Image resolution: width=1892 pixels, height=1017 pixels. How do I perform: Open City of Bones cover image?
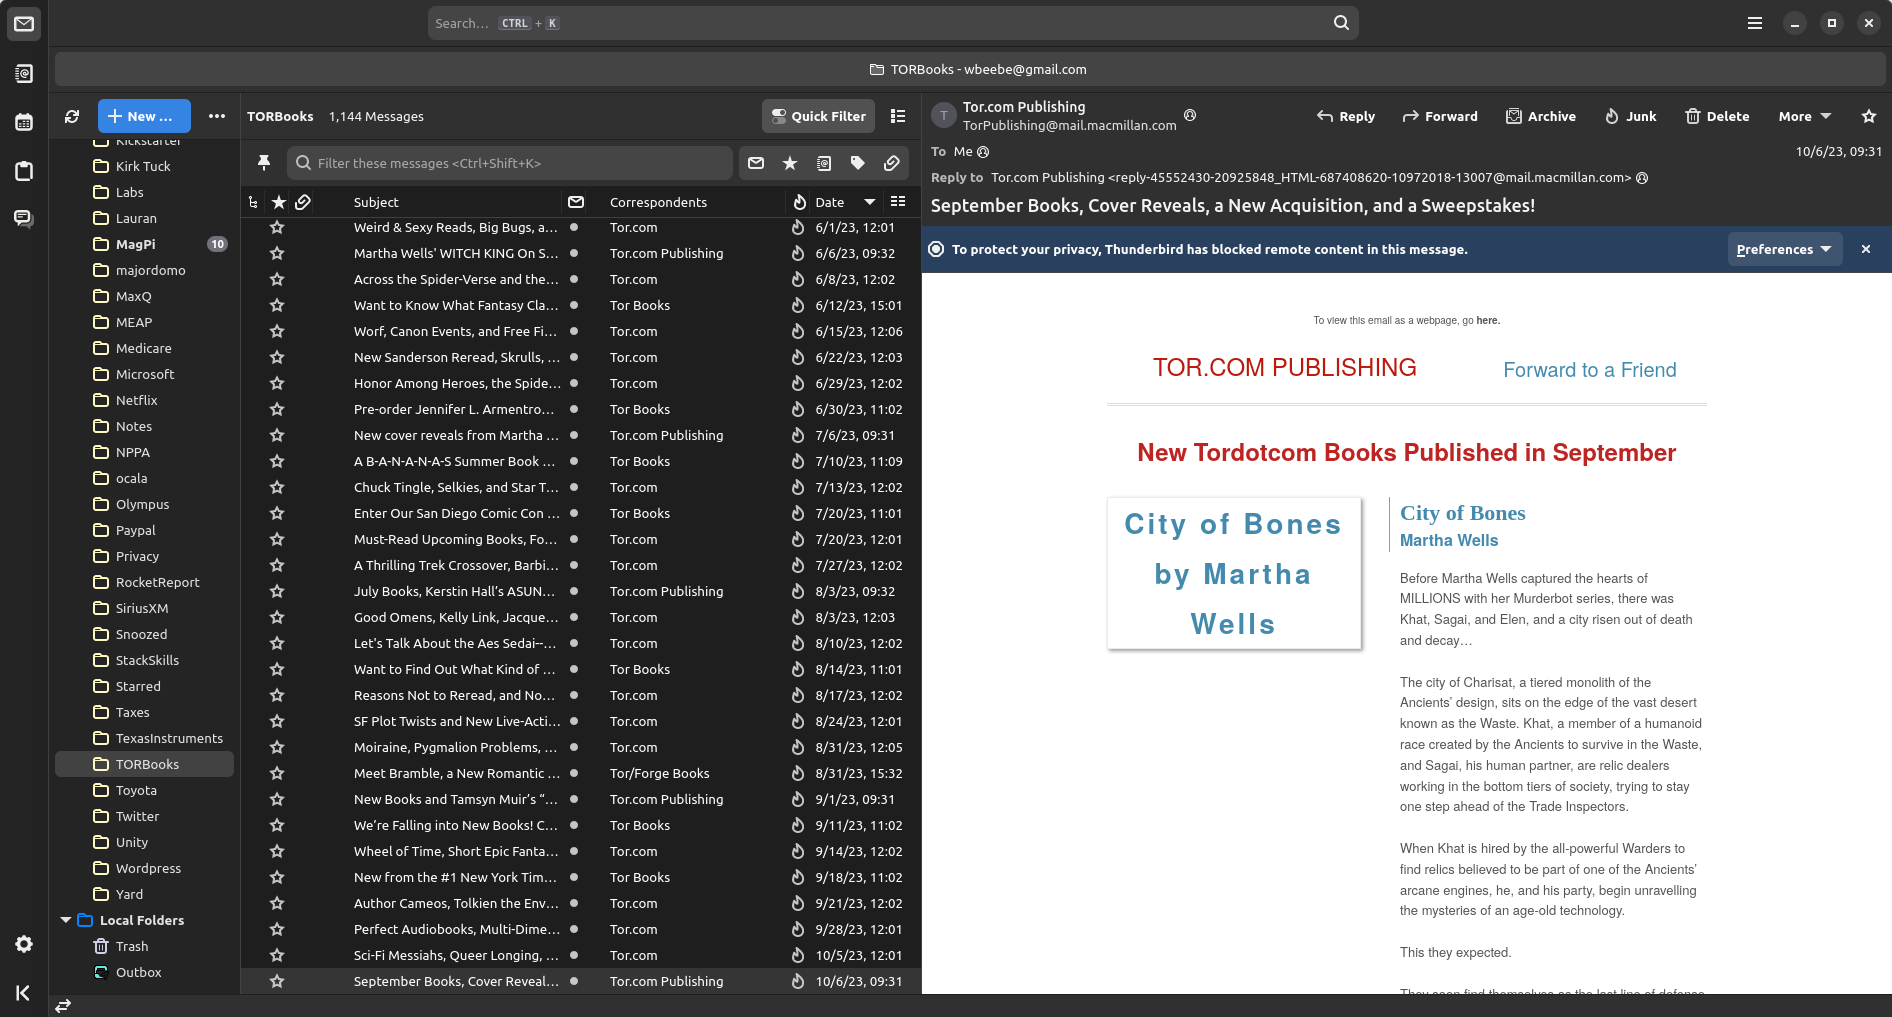1234,574
